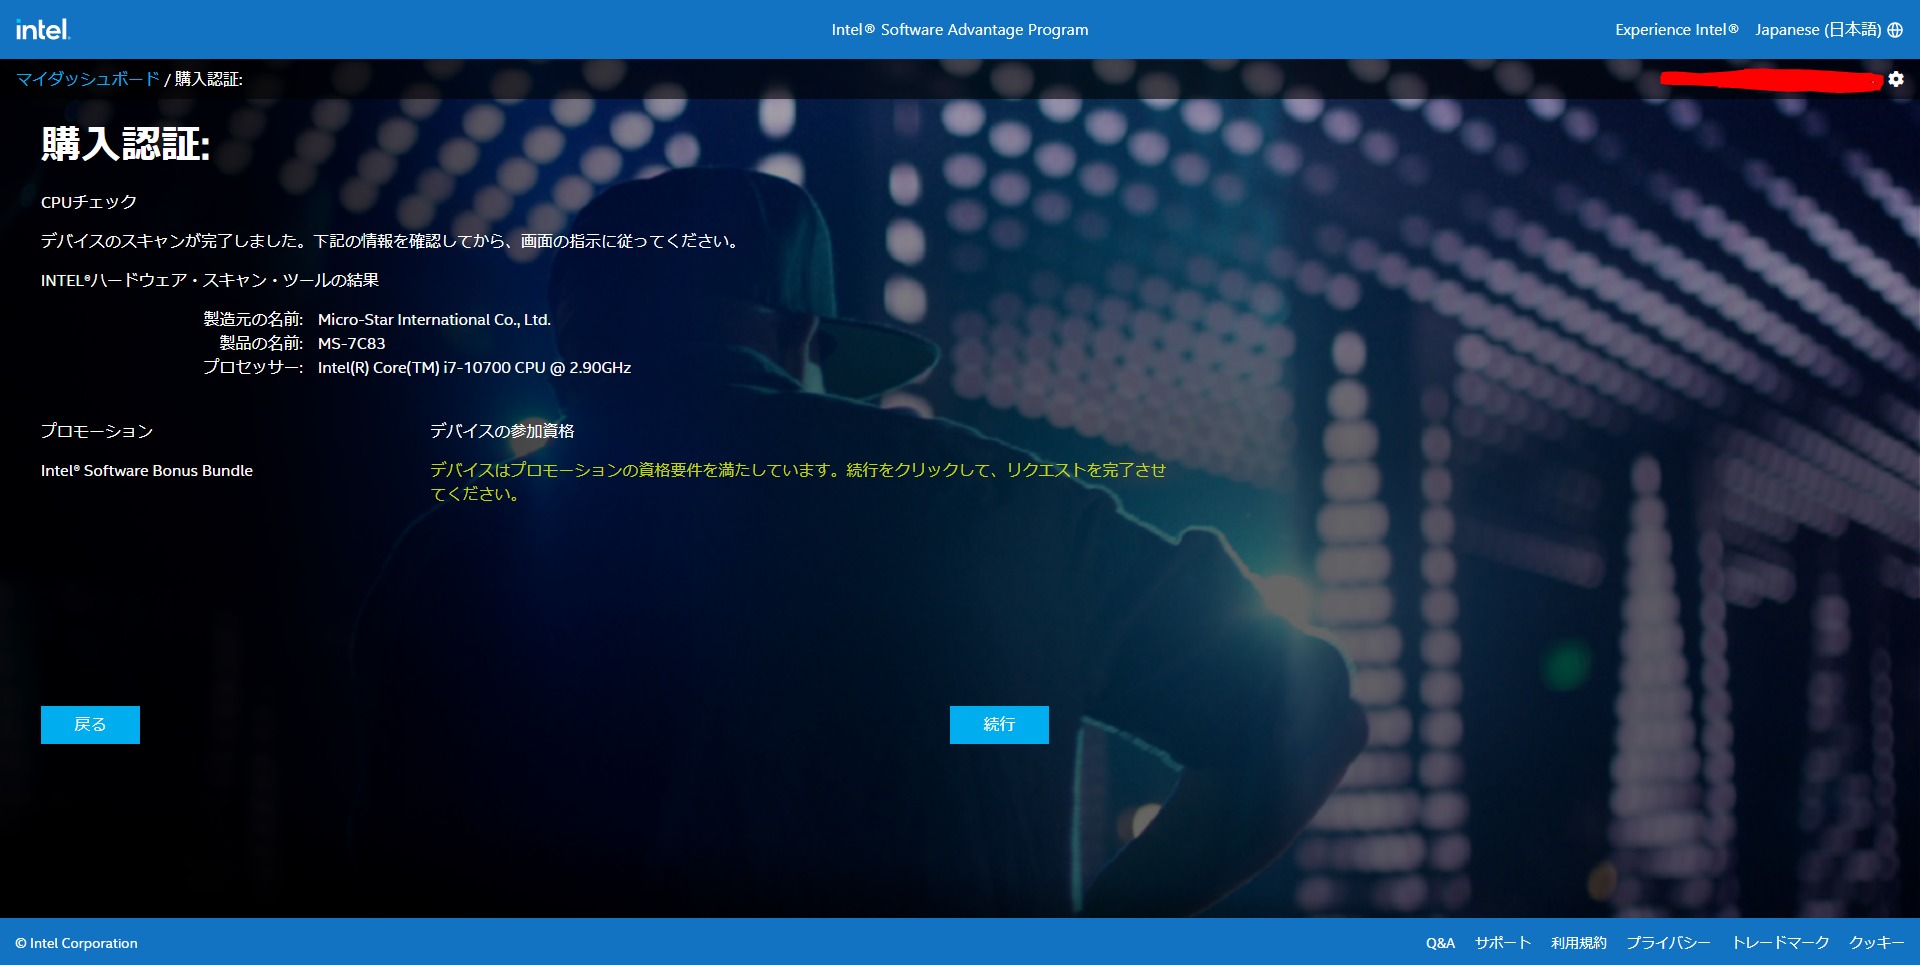This screenshot has width=1920, height=965.
Task: Click Intel® Software Bonus Bundle promotion text
Action: point(147,471)
